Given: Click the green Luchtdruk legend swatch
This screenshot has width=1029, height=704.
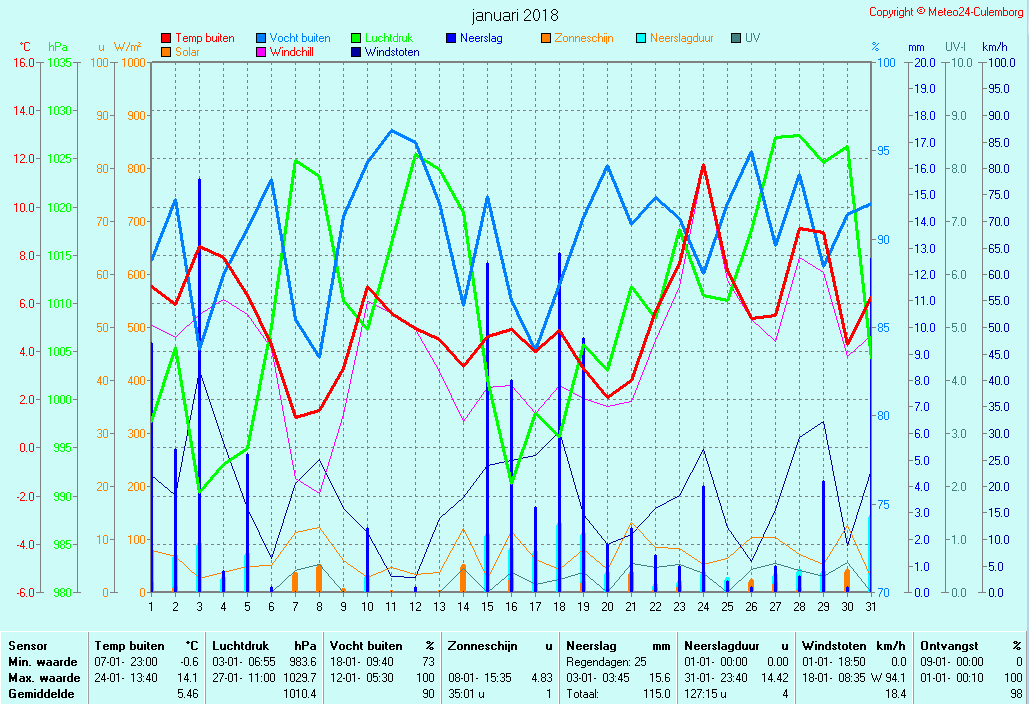Looking at the screenshot, I should (x=357, y=38).
